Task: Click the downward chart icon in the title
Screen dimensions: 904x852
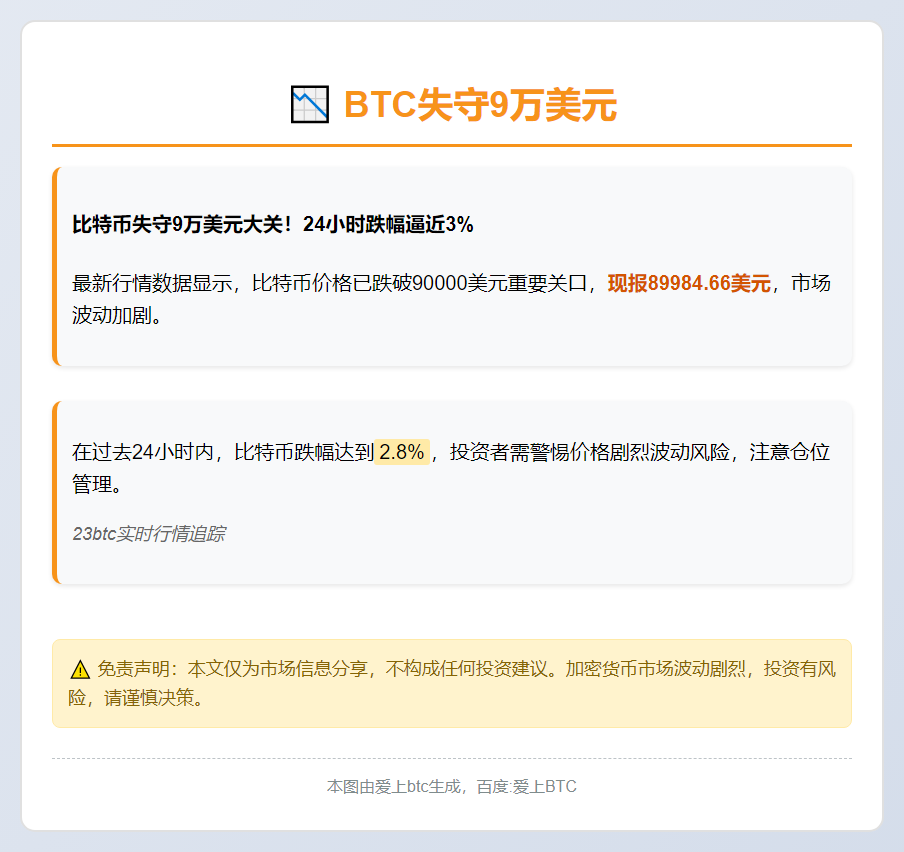Action: point(310,104)
